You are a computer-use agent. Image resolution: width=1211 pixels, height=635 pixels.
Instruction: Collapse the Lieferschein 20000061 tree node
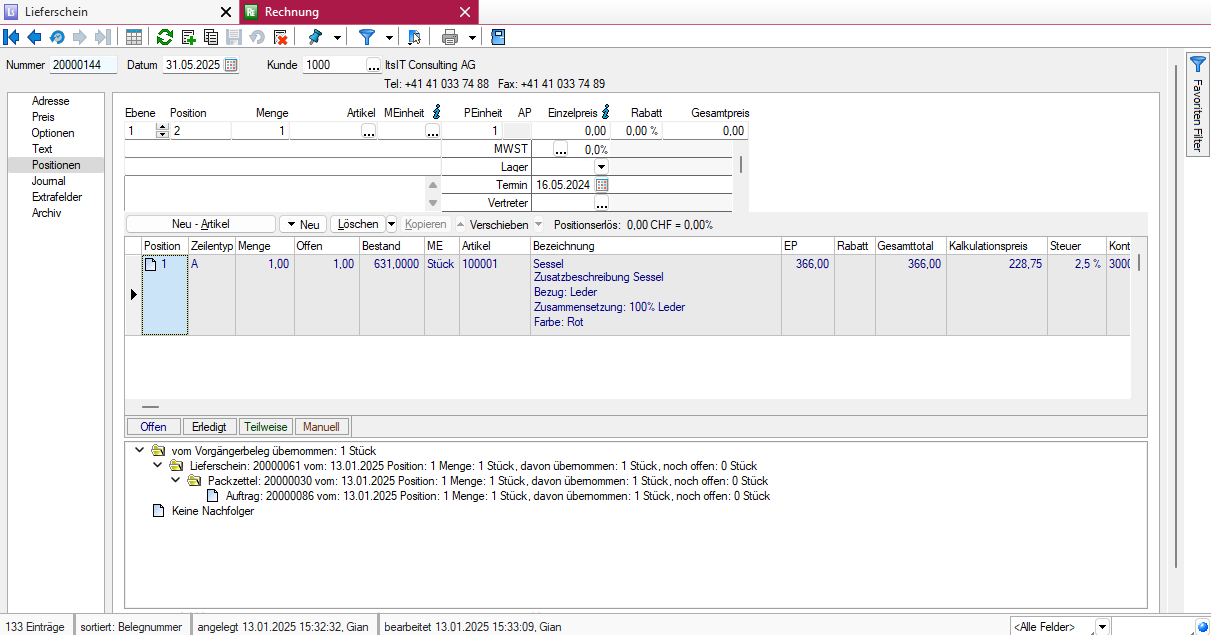click(157, 466)
